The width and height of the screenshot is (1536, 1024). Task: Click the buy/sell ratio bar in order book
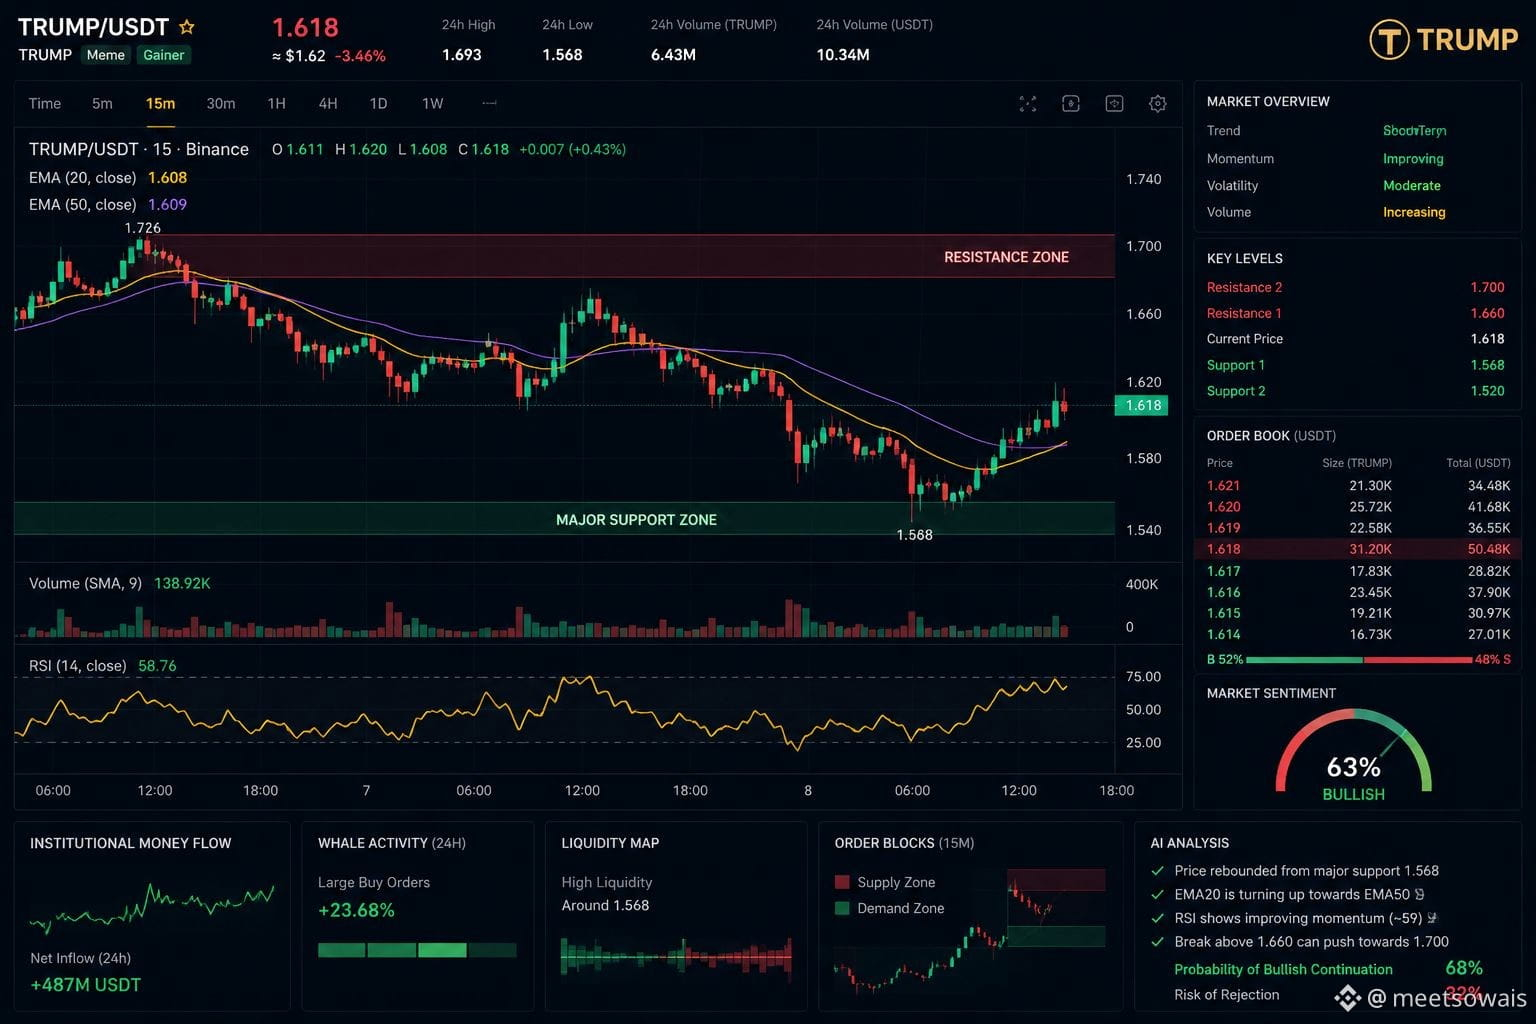pyautogui.click(x=1358, y=660)
